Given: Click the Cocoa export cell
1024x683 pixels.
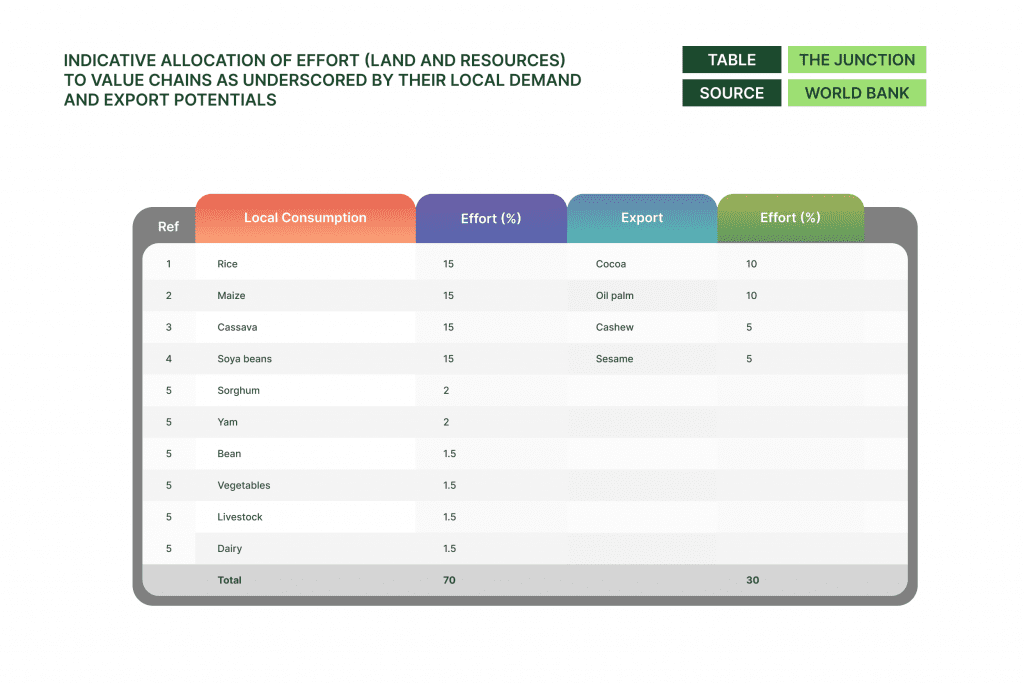Looking at the screenshot, I should (611, 264).
